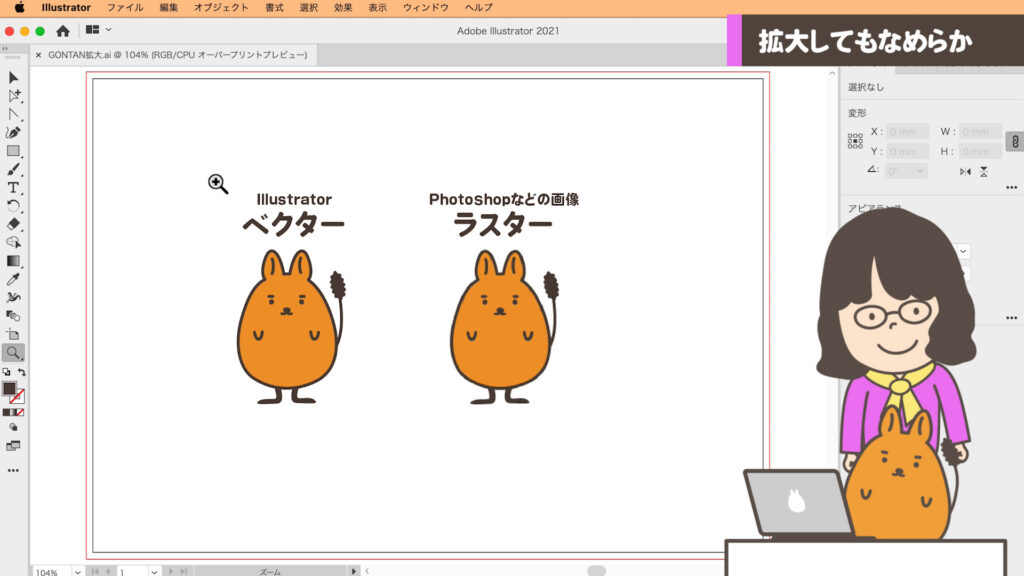Click the Gradient tool

[x=14, y=260]
